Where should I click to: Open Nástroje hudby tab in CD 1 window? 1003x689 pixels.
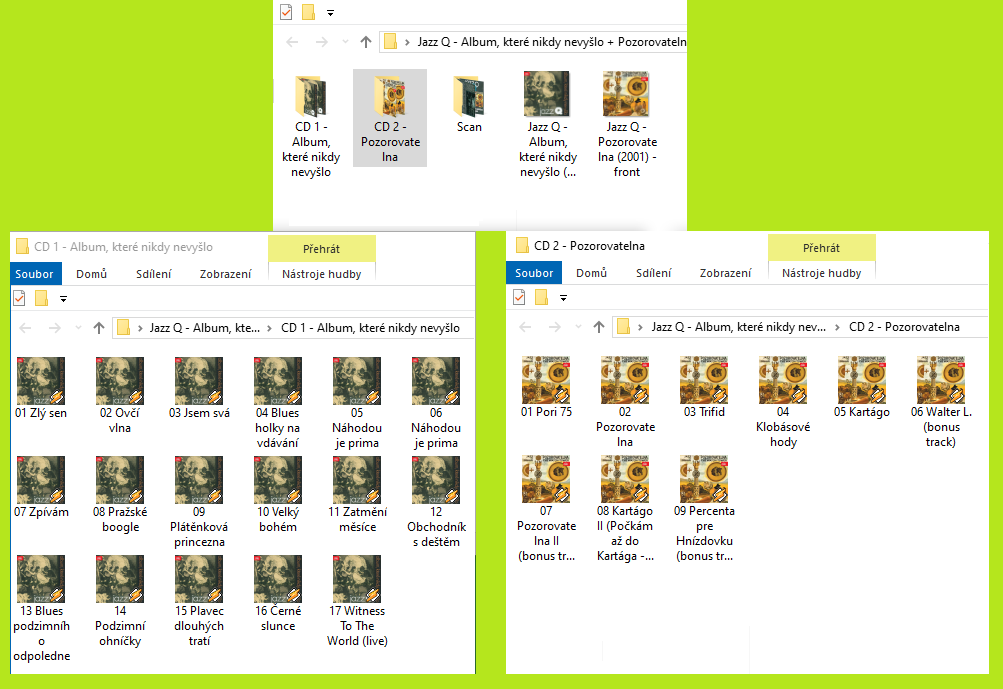pos(322,274)
